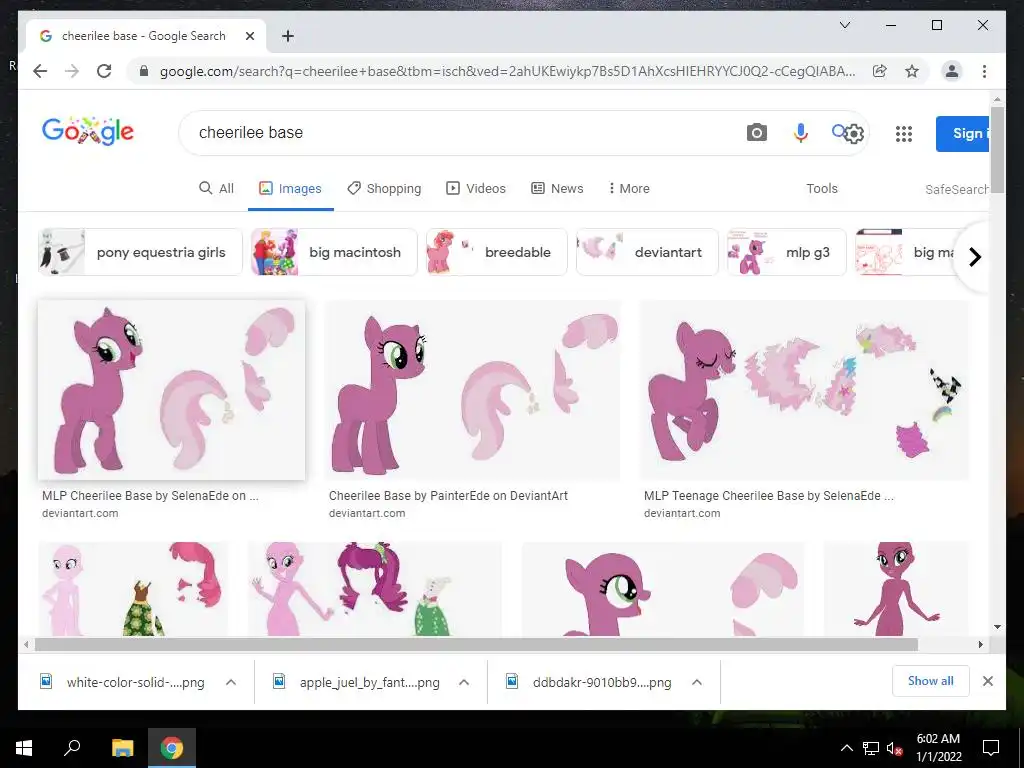
Task: Select the big macintosh suggestion chip
Action: click(334, 252)
